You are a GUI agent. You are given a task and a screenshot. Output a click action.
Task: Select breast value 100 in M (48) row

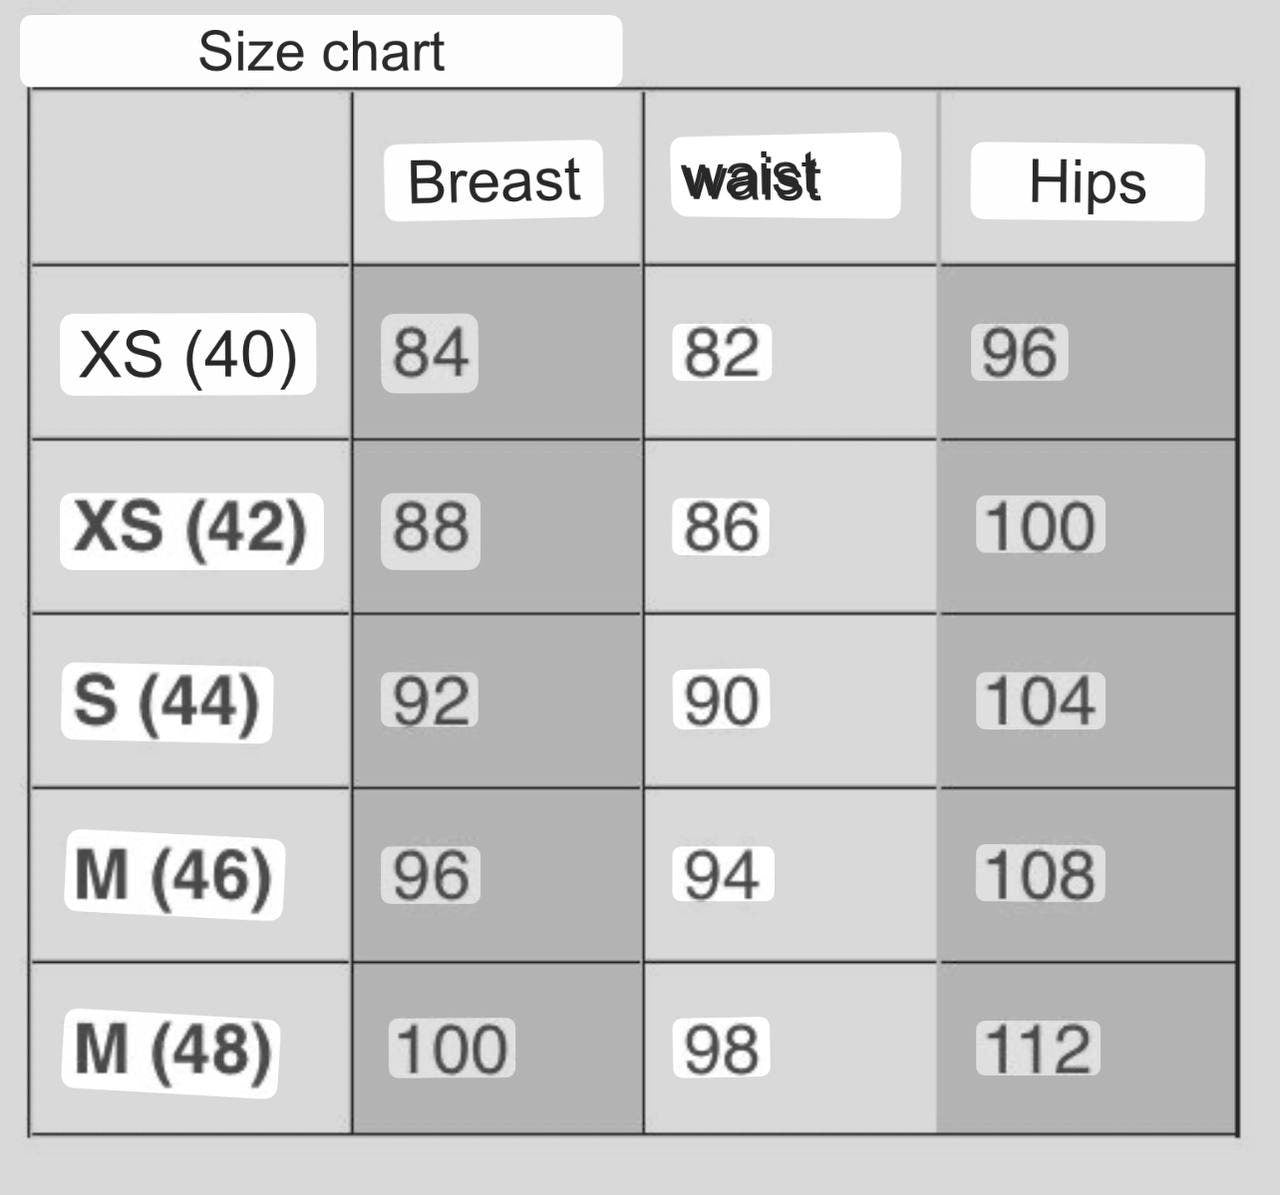click(x=452, y=1049)
